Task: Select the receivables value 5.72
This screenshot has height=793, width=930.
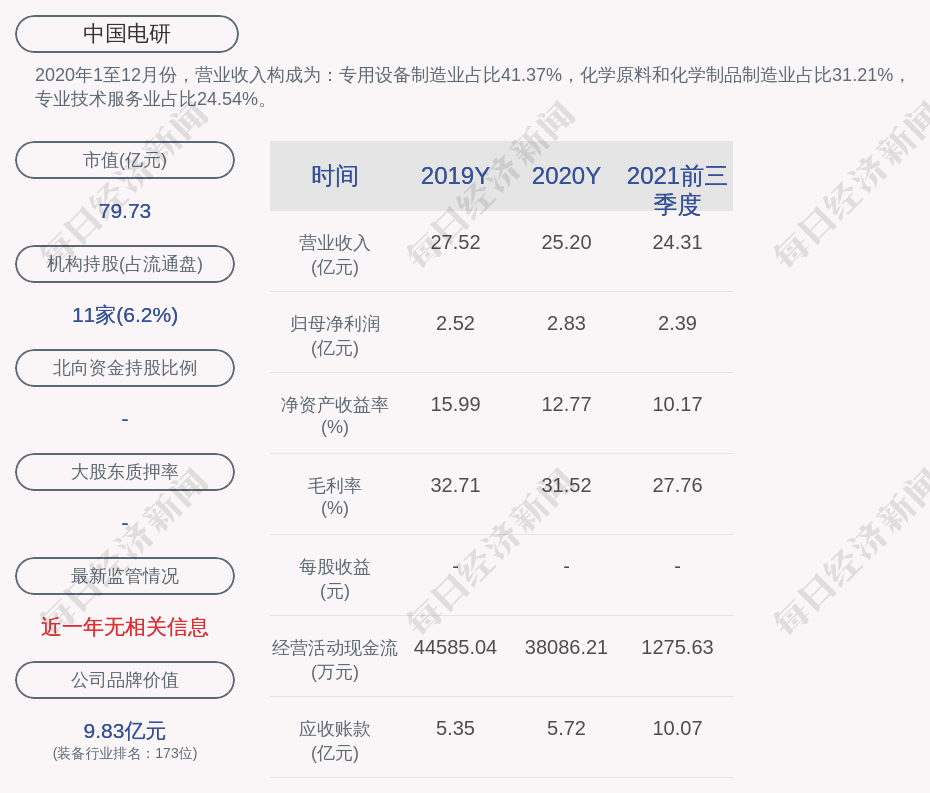Action: [x=566, y=728]
